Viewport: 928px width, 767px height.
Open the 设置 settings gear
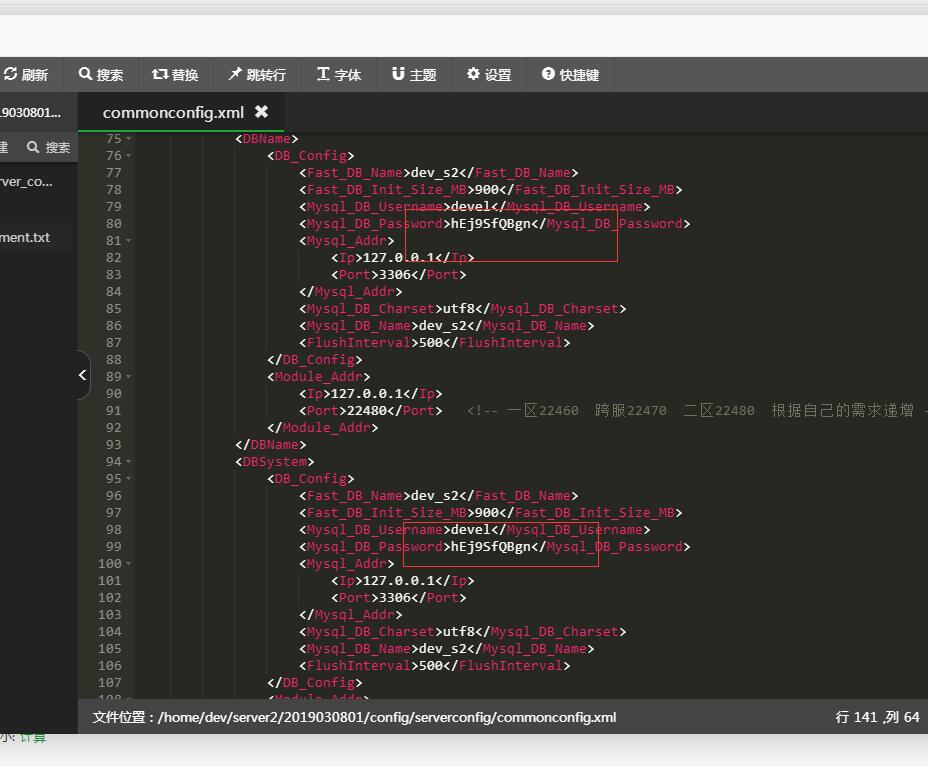coord(489,75)
